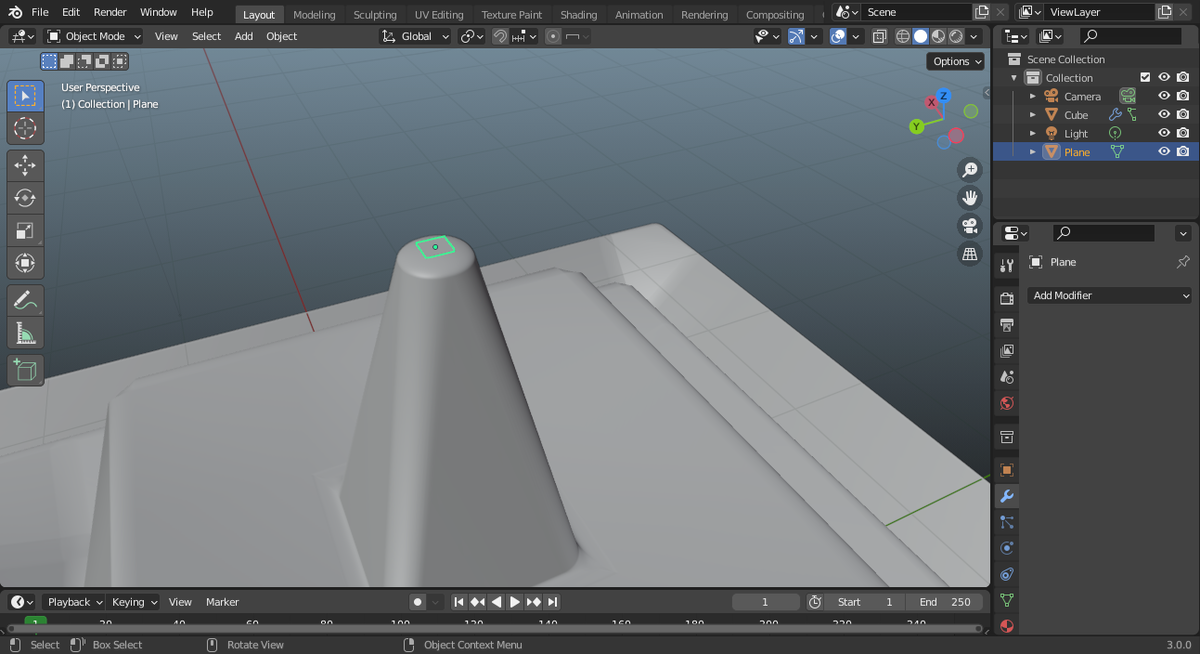Open the viewport Options dropdown
Viewport: 1200px width, 654px height.
click(957, 61)
